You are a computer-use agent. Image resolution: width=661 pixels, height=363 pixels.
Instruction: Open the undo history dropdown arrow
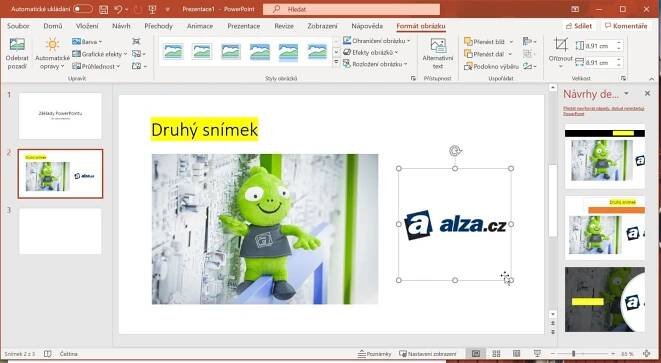126,9
